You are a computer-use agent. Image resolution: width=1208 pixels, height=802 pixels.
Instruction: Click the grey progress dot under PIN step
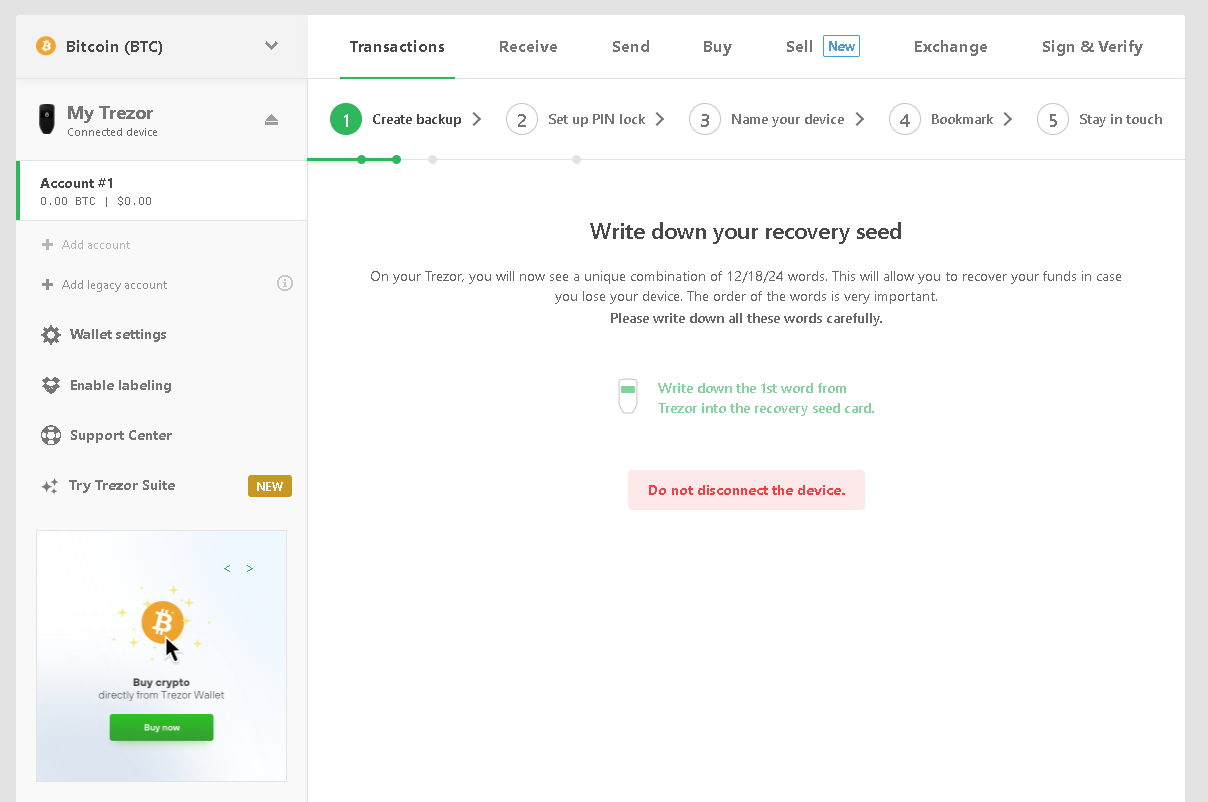point(576,159)
